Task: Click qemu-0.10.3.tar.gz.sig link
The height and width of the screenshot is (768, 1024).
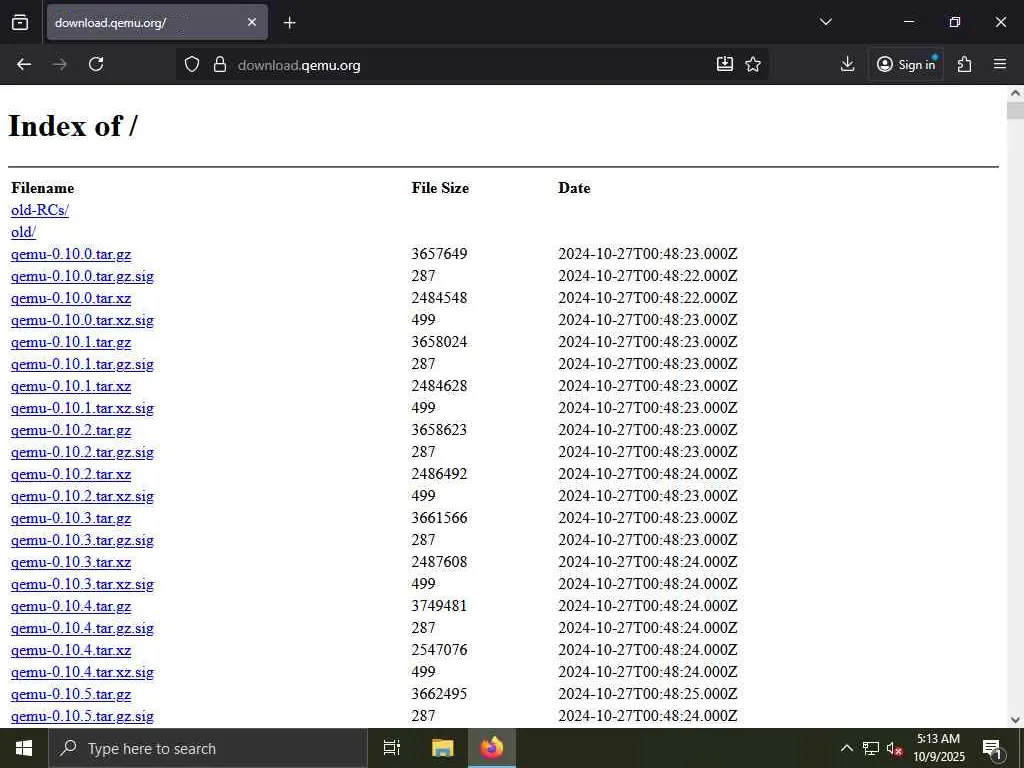Action: [x=82, y=540]
